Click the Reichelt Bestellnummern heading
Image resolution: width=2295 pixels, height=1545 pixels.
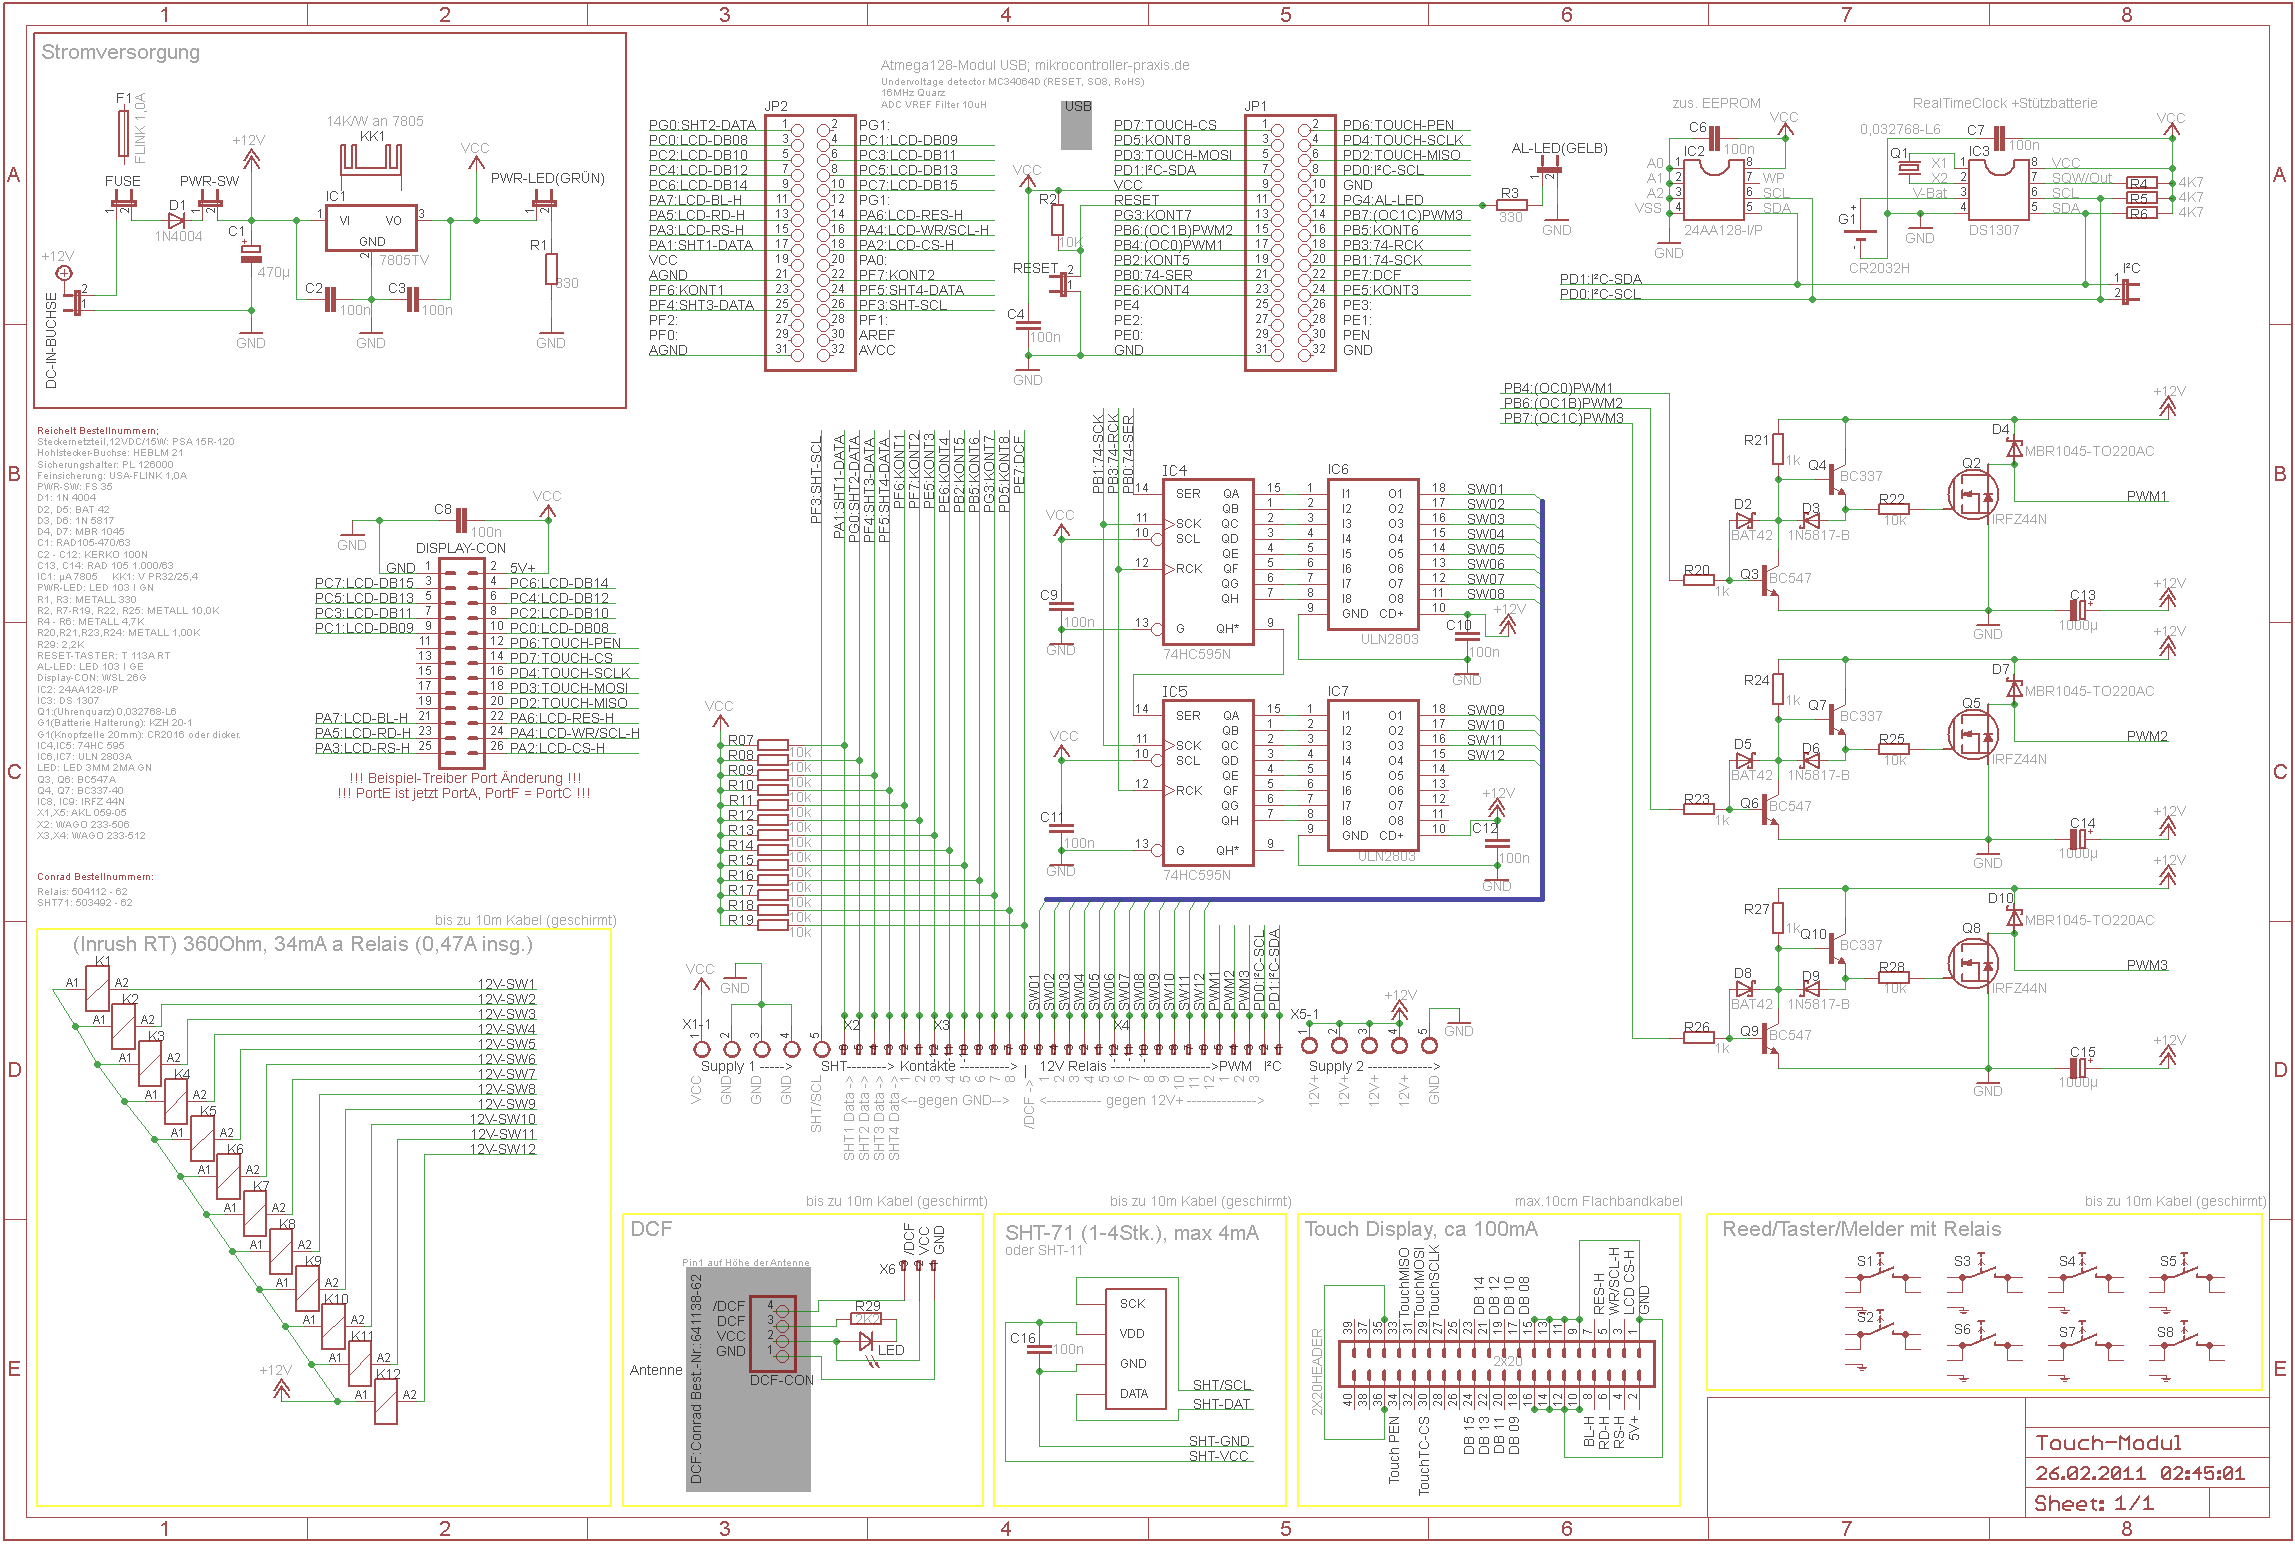click(x=98, y=430)
